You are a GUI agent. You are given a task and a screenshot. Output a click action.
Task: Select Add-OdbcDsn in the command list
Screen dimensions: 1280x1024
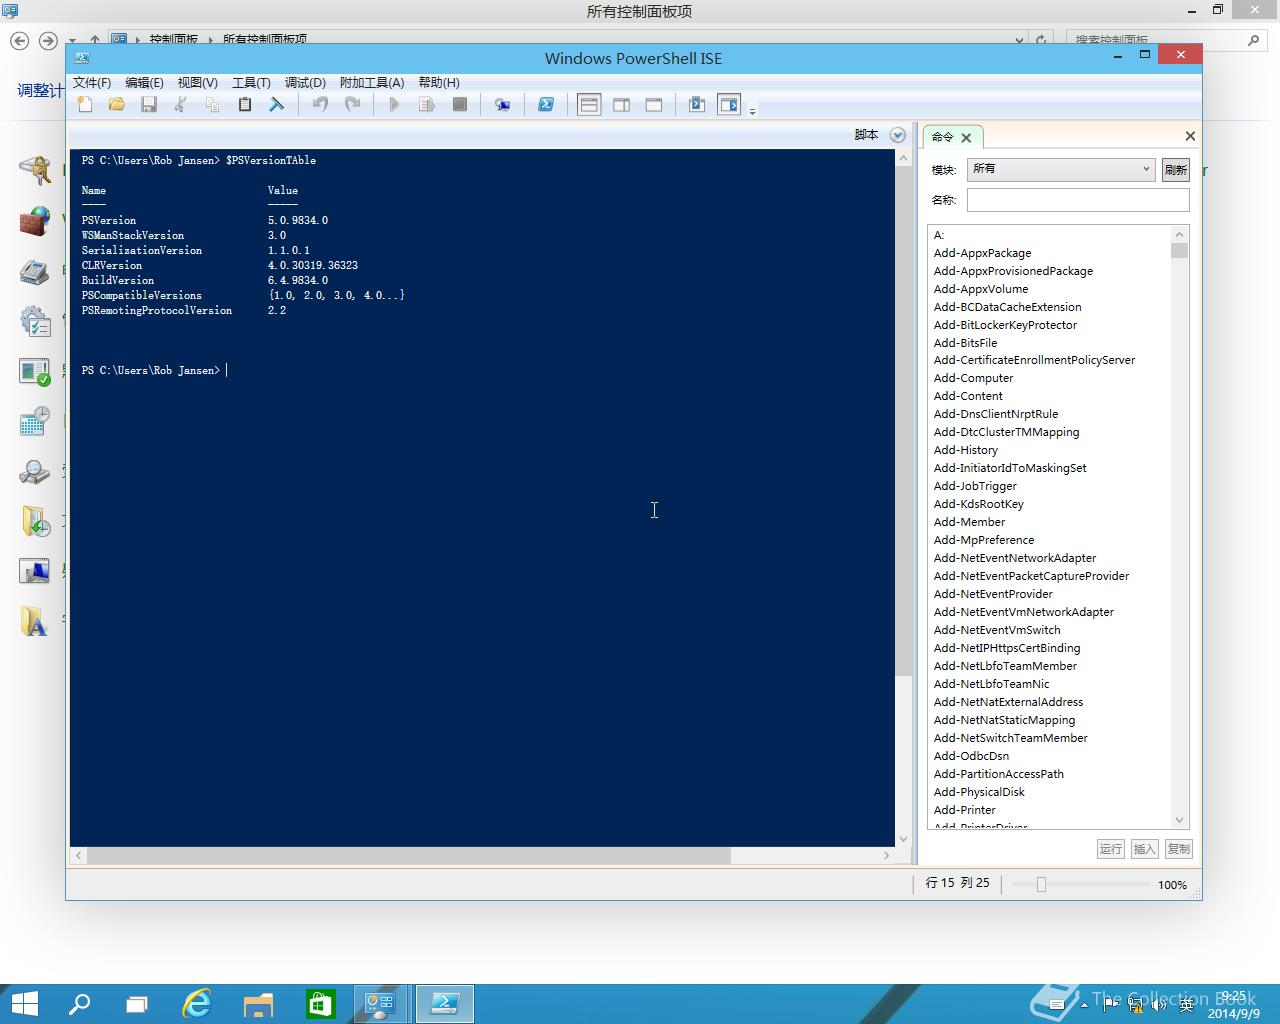coord(971,756)
